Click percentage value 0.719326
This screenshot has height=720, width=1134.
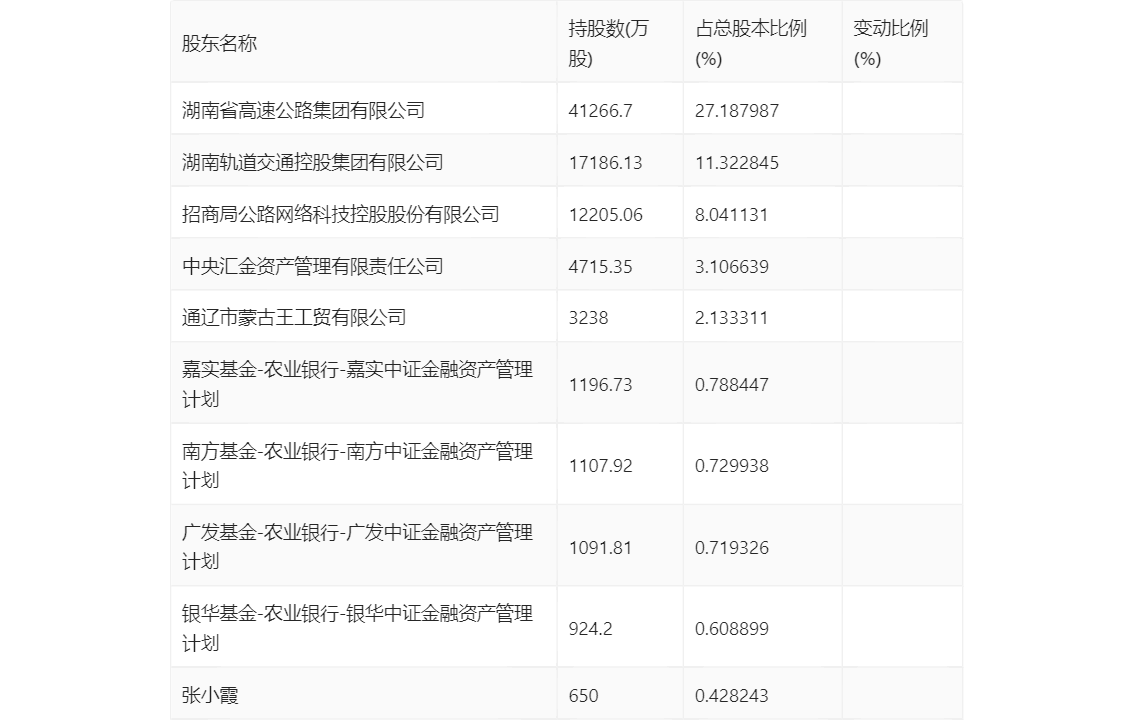click(x=732, y=548)
